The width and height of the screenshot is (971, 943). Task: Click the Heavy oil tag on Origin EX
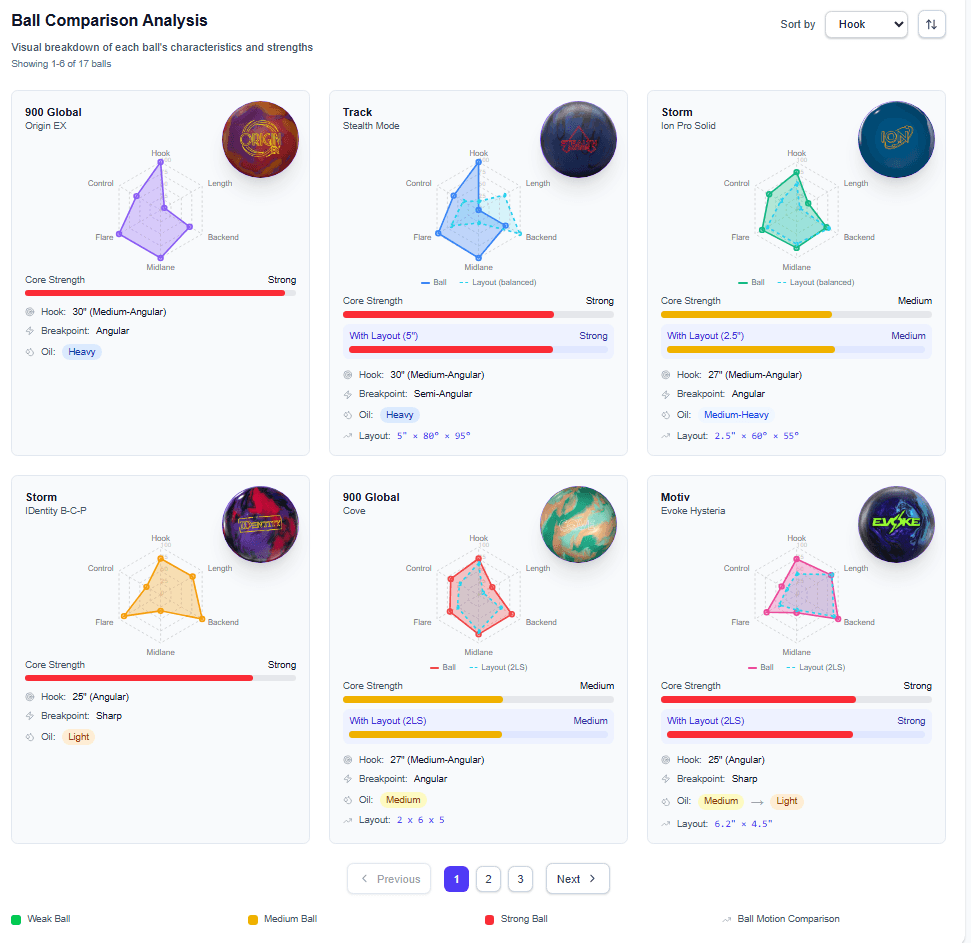tap(82, 352)
